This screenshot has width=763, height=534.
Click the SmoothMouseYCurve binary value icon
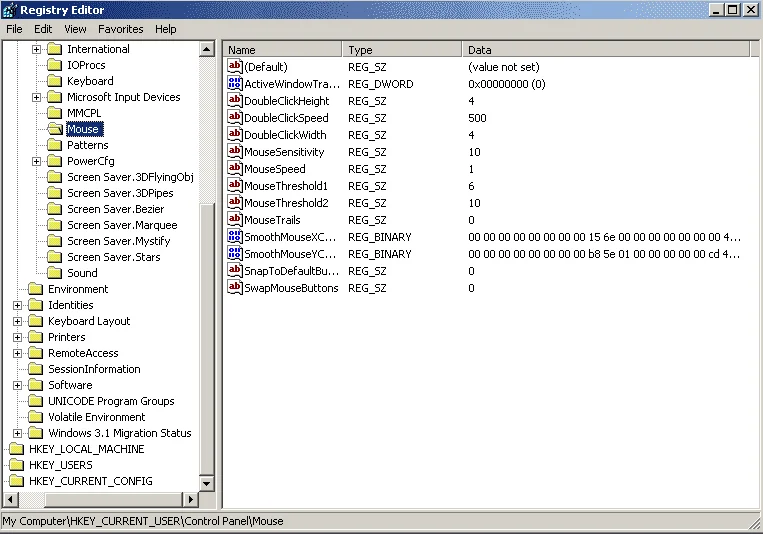click(x=235, y=254)
